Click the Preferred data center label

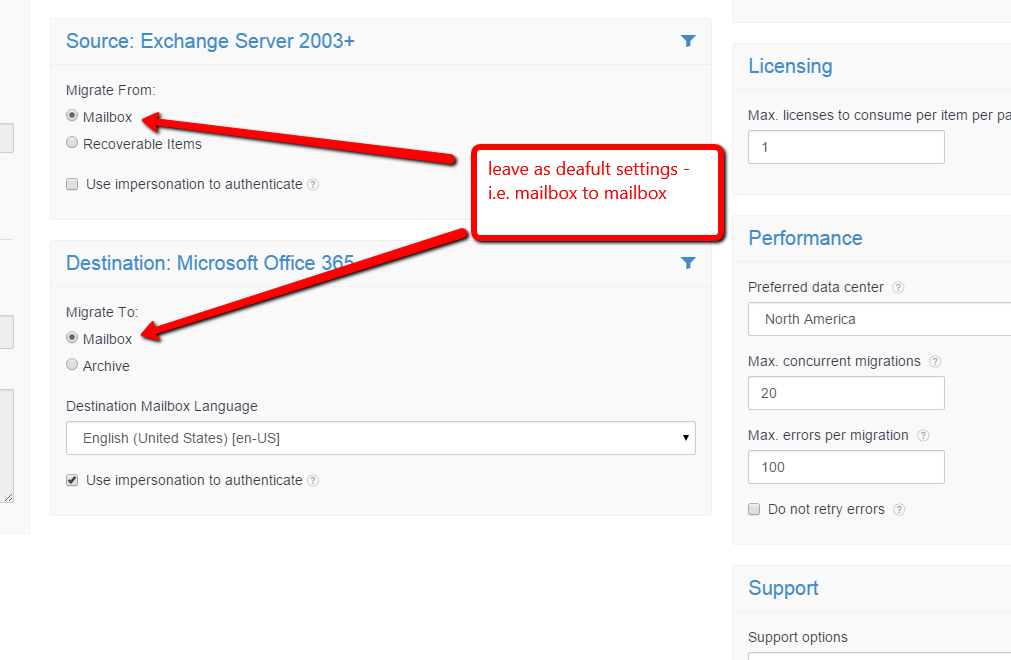[x=816, y=287]
